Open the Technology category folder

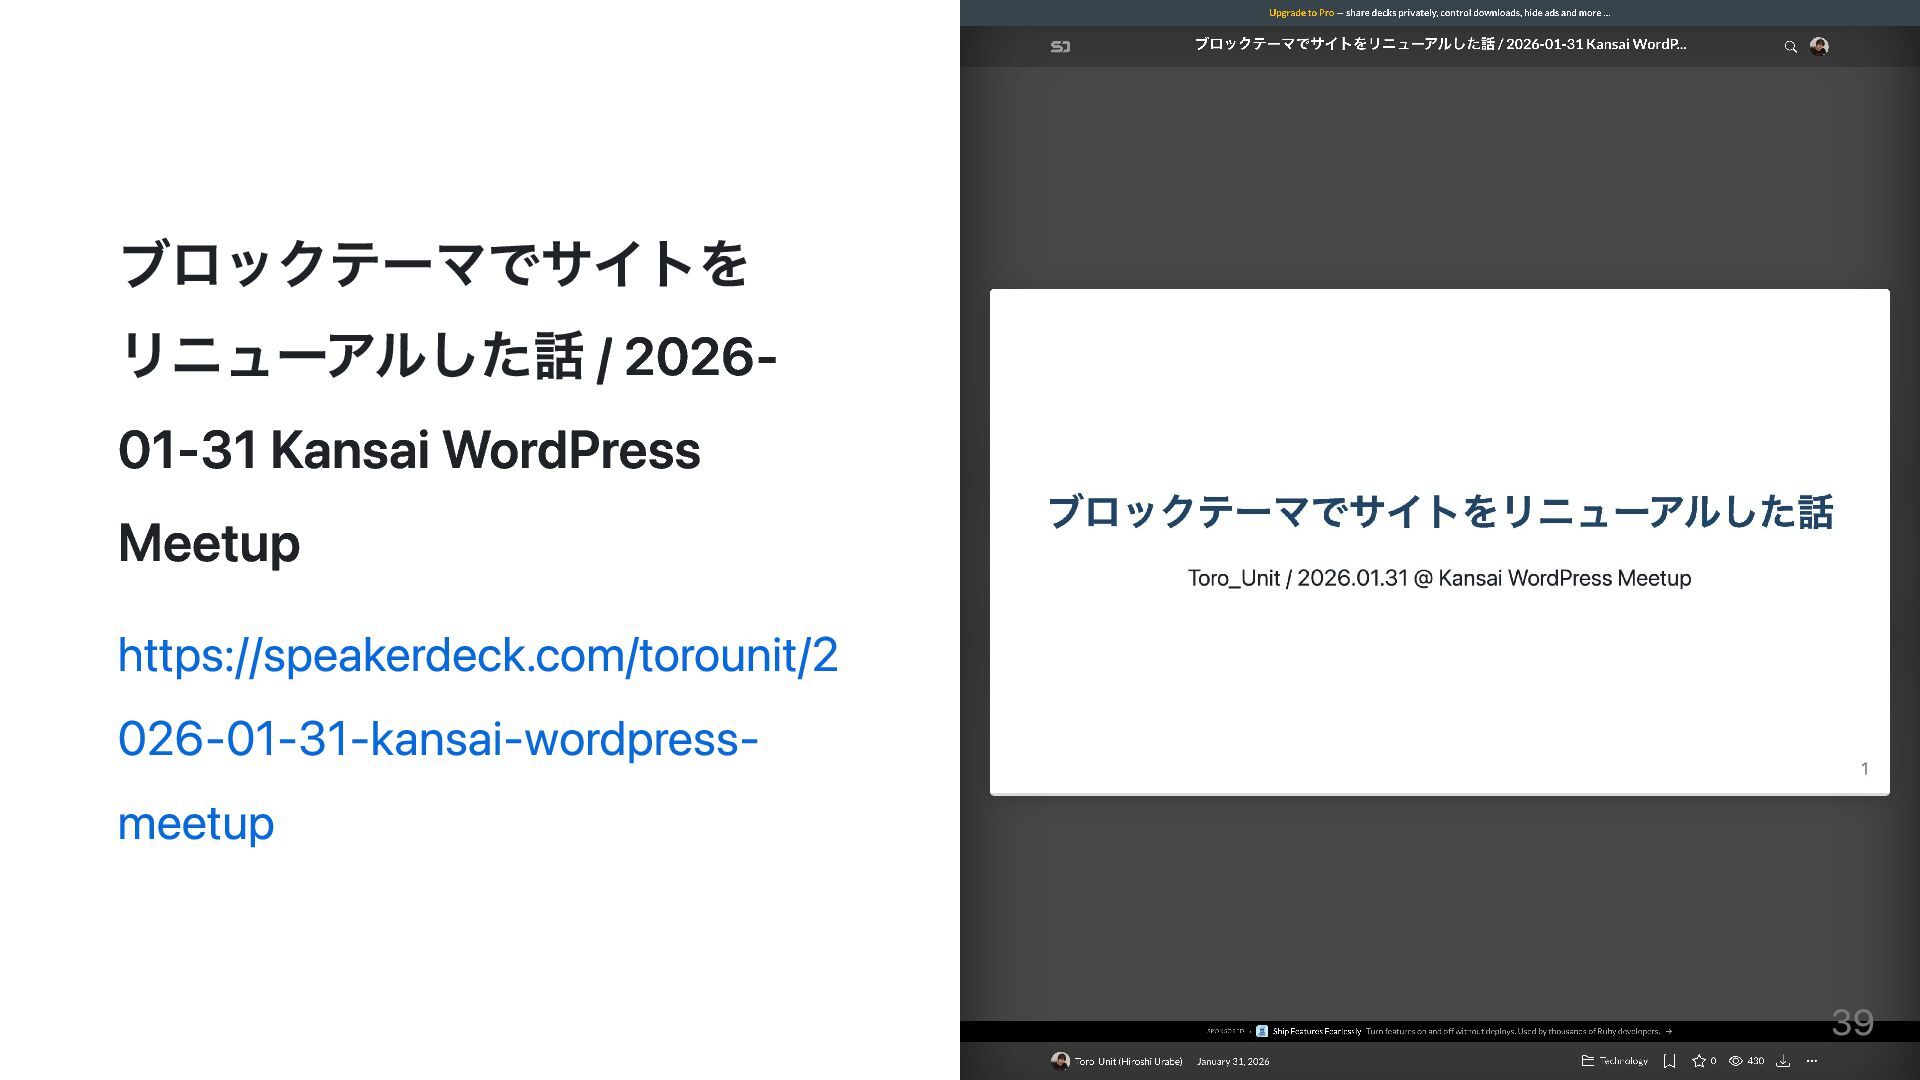(1614, 1061)
